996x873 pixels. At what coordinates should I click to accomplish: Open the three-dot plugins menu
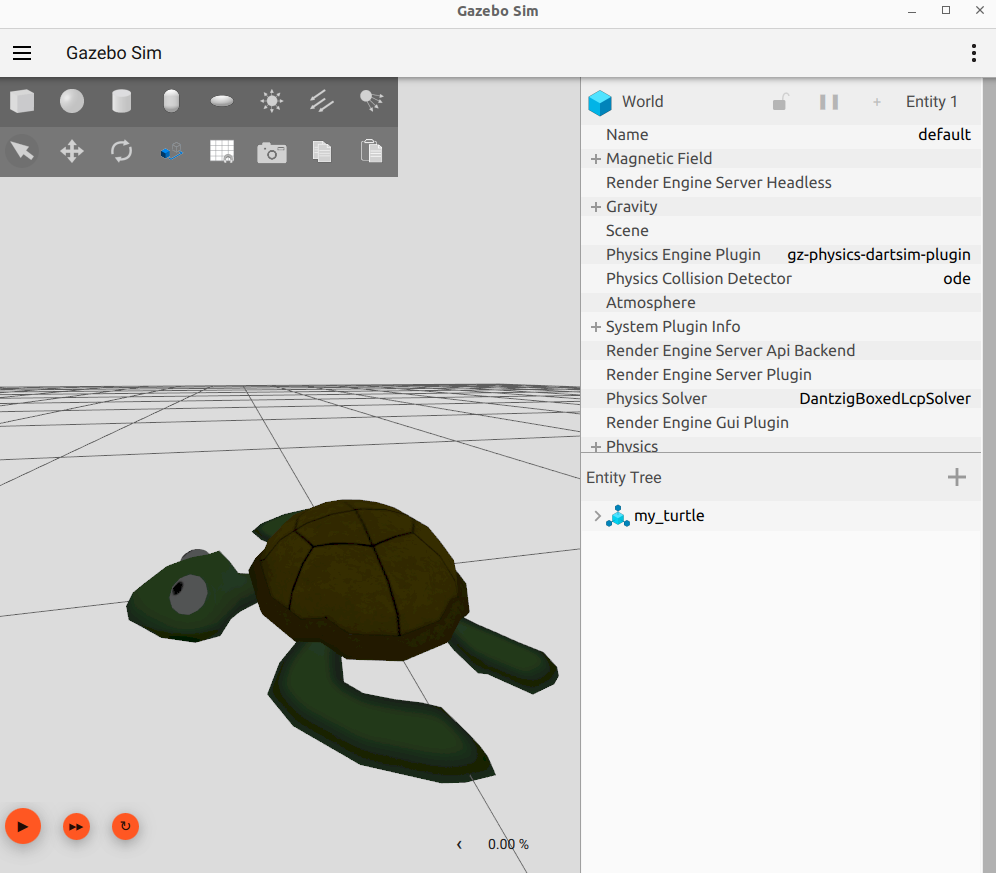click(x=973, y=53)
